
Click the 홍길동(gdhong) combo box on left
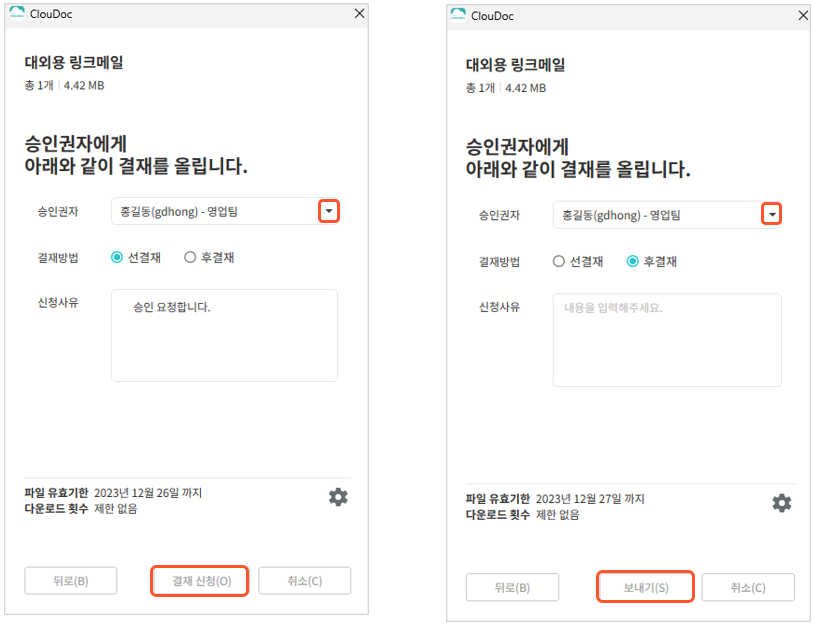(x=225, y=211)
